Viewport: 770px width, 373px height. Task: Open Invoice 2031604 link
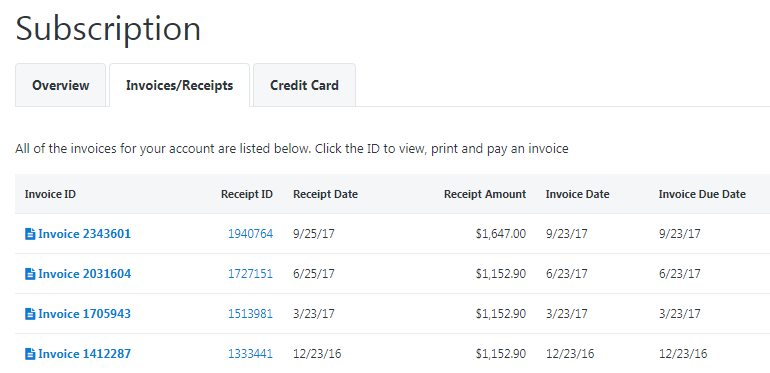pyautogui.click(x=84, y=273)
